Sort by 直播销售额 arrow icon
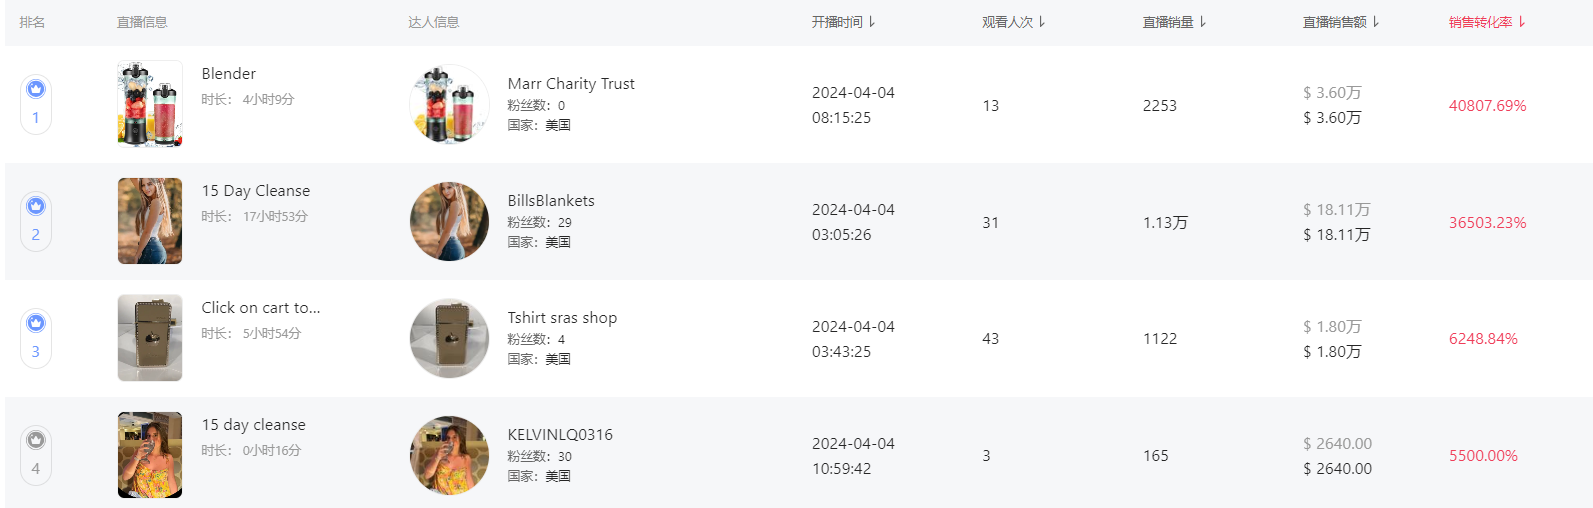Screen dimensions: 1593x508 [1376, 22]
